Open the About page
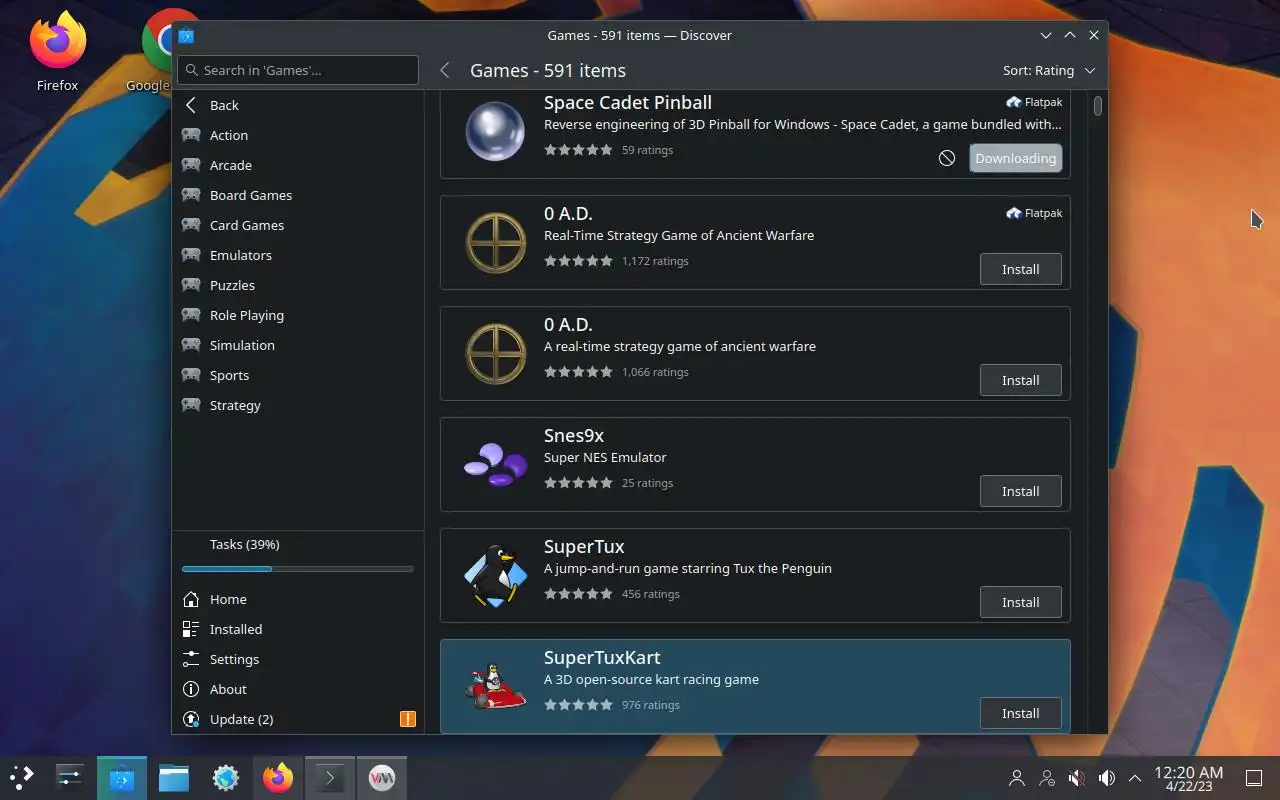 point(298,689)
